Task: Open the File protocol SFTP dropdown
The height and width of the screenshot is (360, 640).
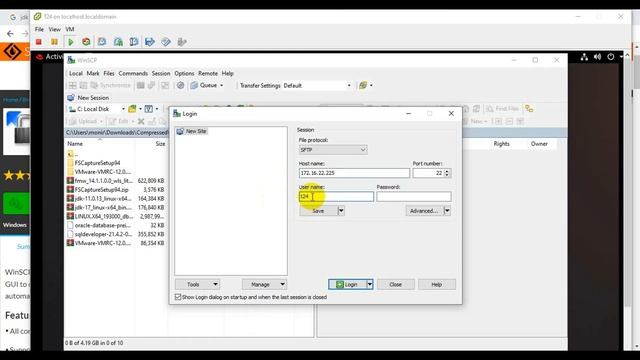Action: point(333,150)
